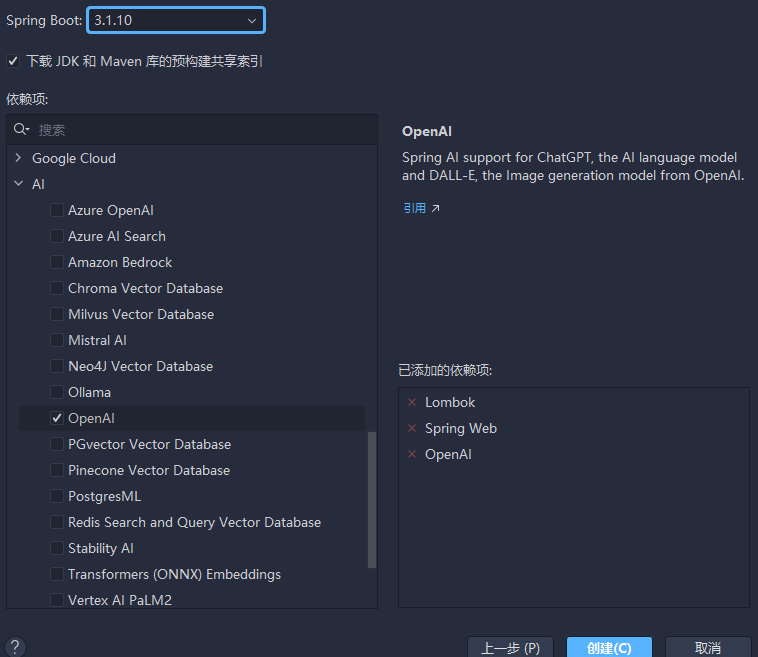The height and width of the screenshot is (657, 758).
Task: Enable the Ollama dependency checkbox
Action: point(57,392)
